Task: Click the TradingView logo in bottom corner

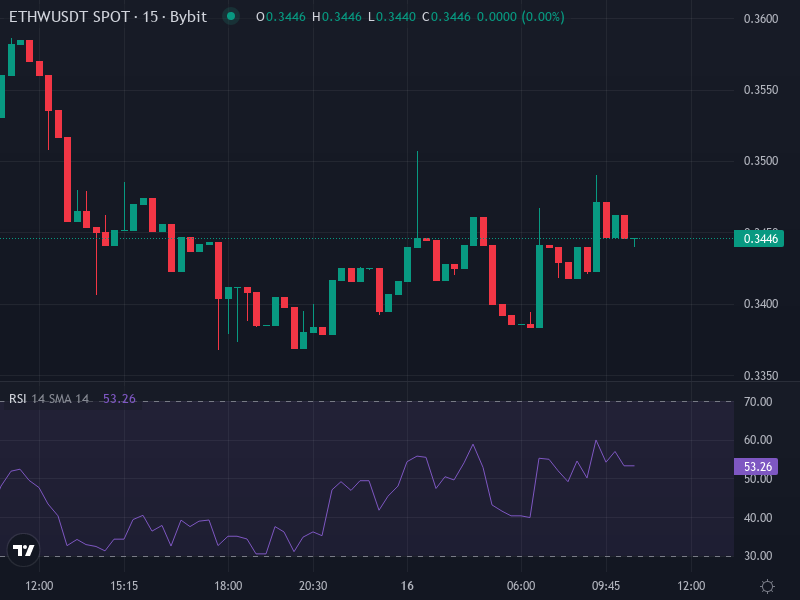Action: coord(24,549)
